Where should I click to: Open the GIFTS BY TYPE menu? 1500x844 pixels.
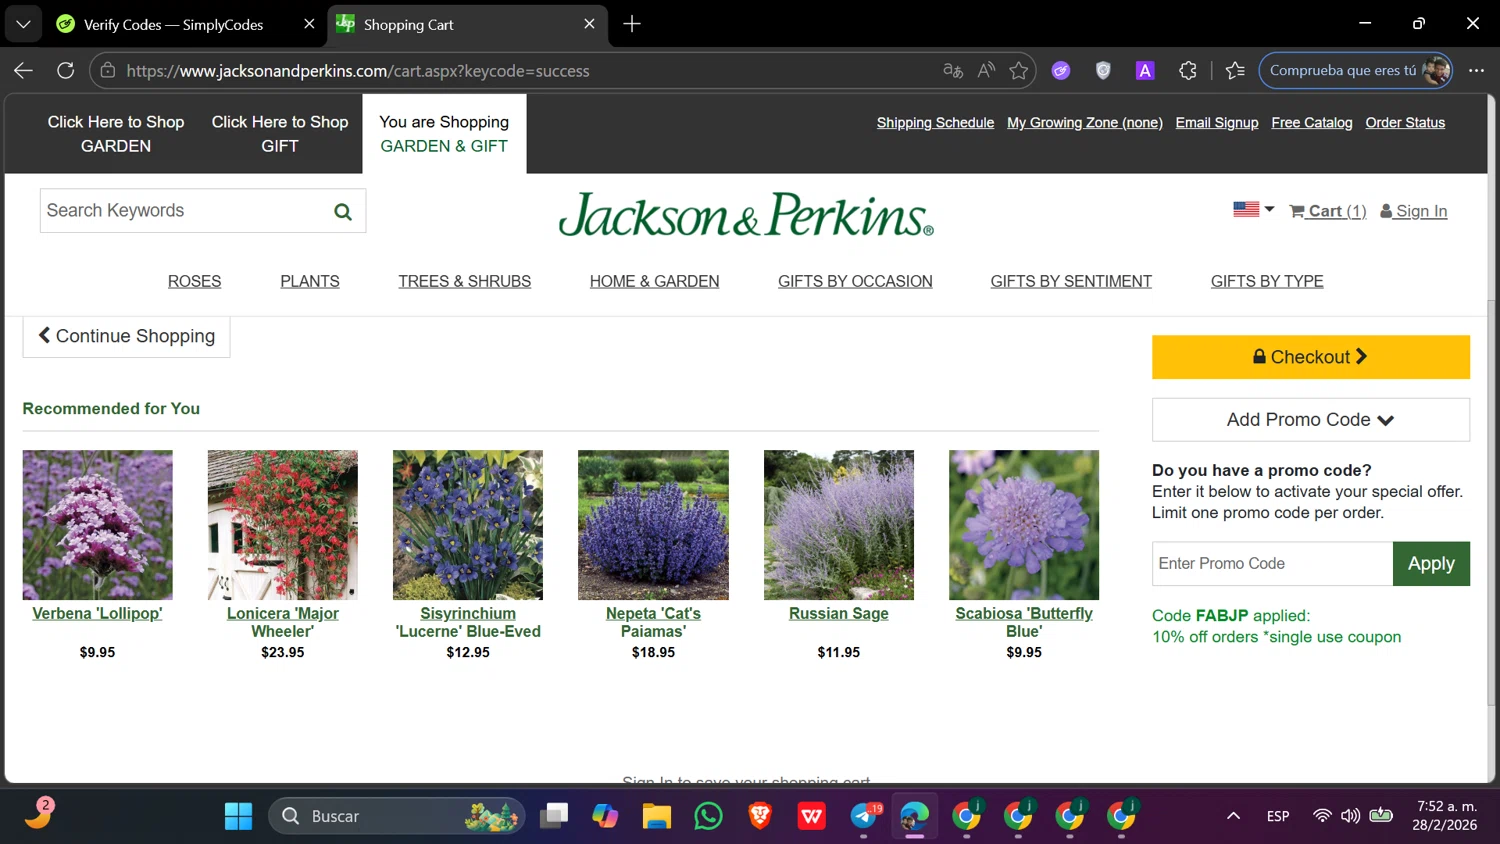[x=1267, y=282]
